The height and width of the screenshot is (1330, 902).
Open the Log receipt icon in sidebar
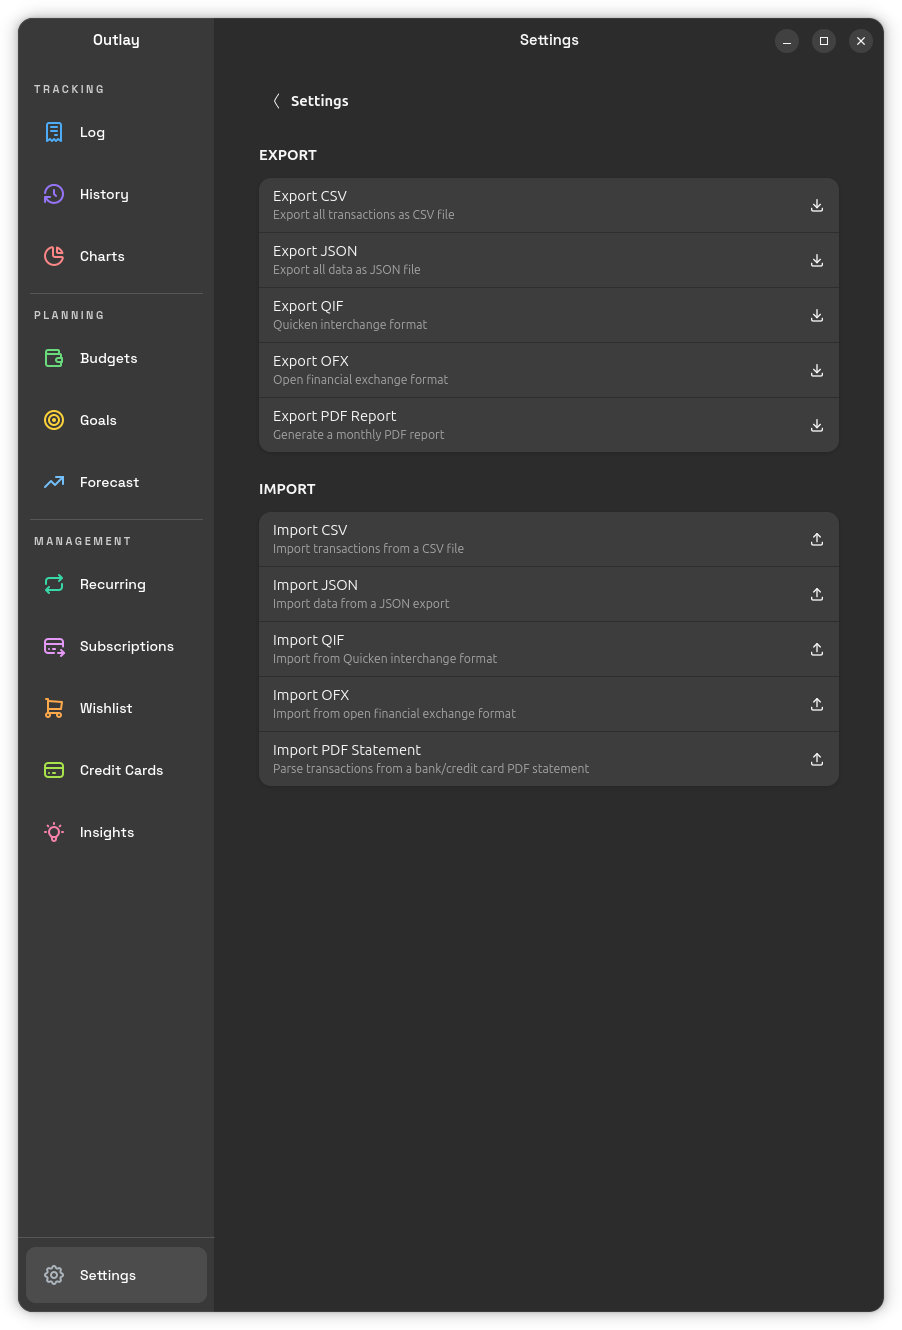pyautogui.click(x=54, y=132)
